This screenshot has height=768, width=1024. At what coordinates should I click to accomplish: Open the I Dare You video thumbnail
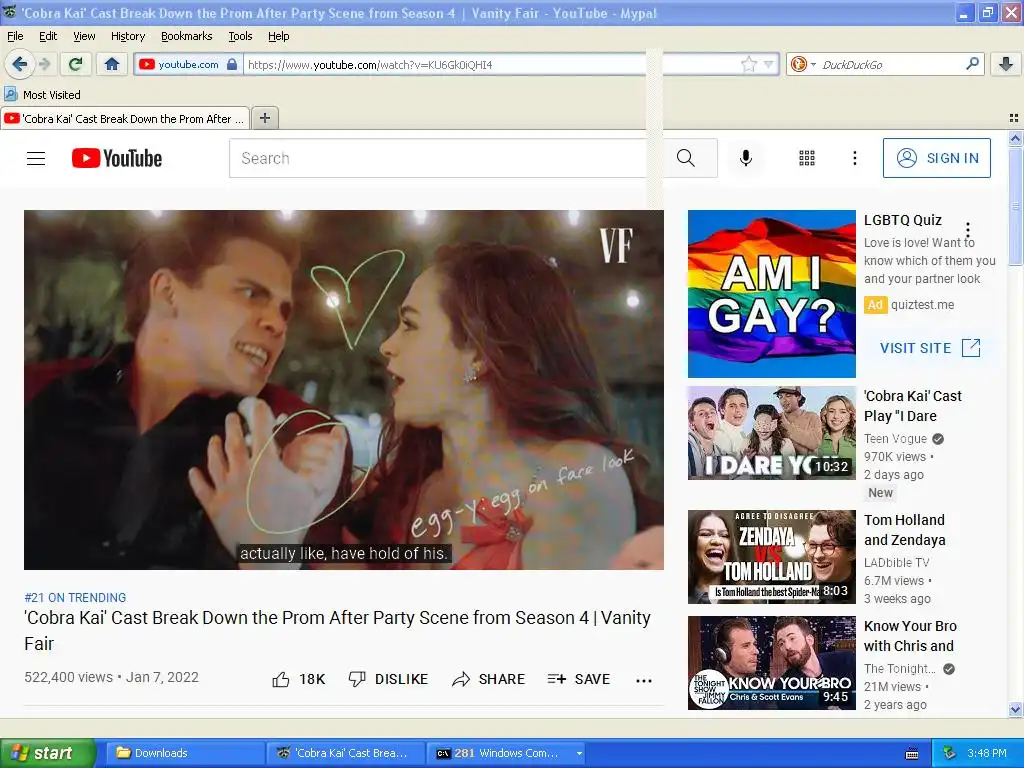(771, 432)
